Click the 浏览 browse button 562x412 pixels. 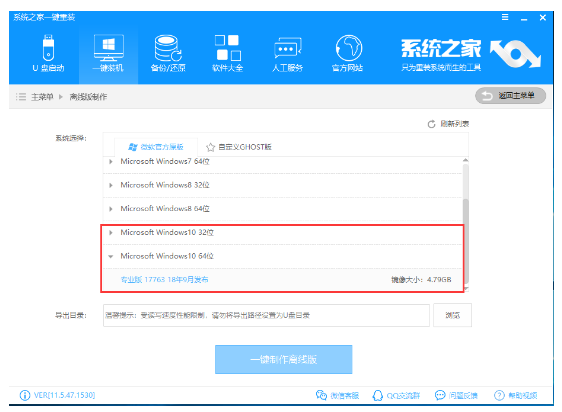[452, 315]
